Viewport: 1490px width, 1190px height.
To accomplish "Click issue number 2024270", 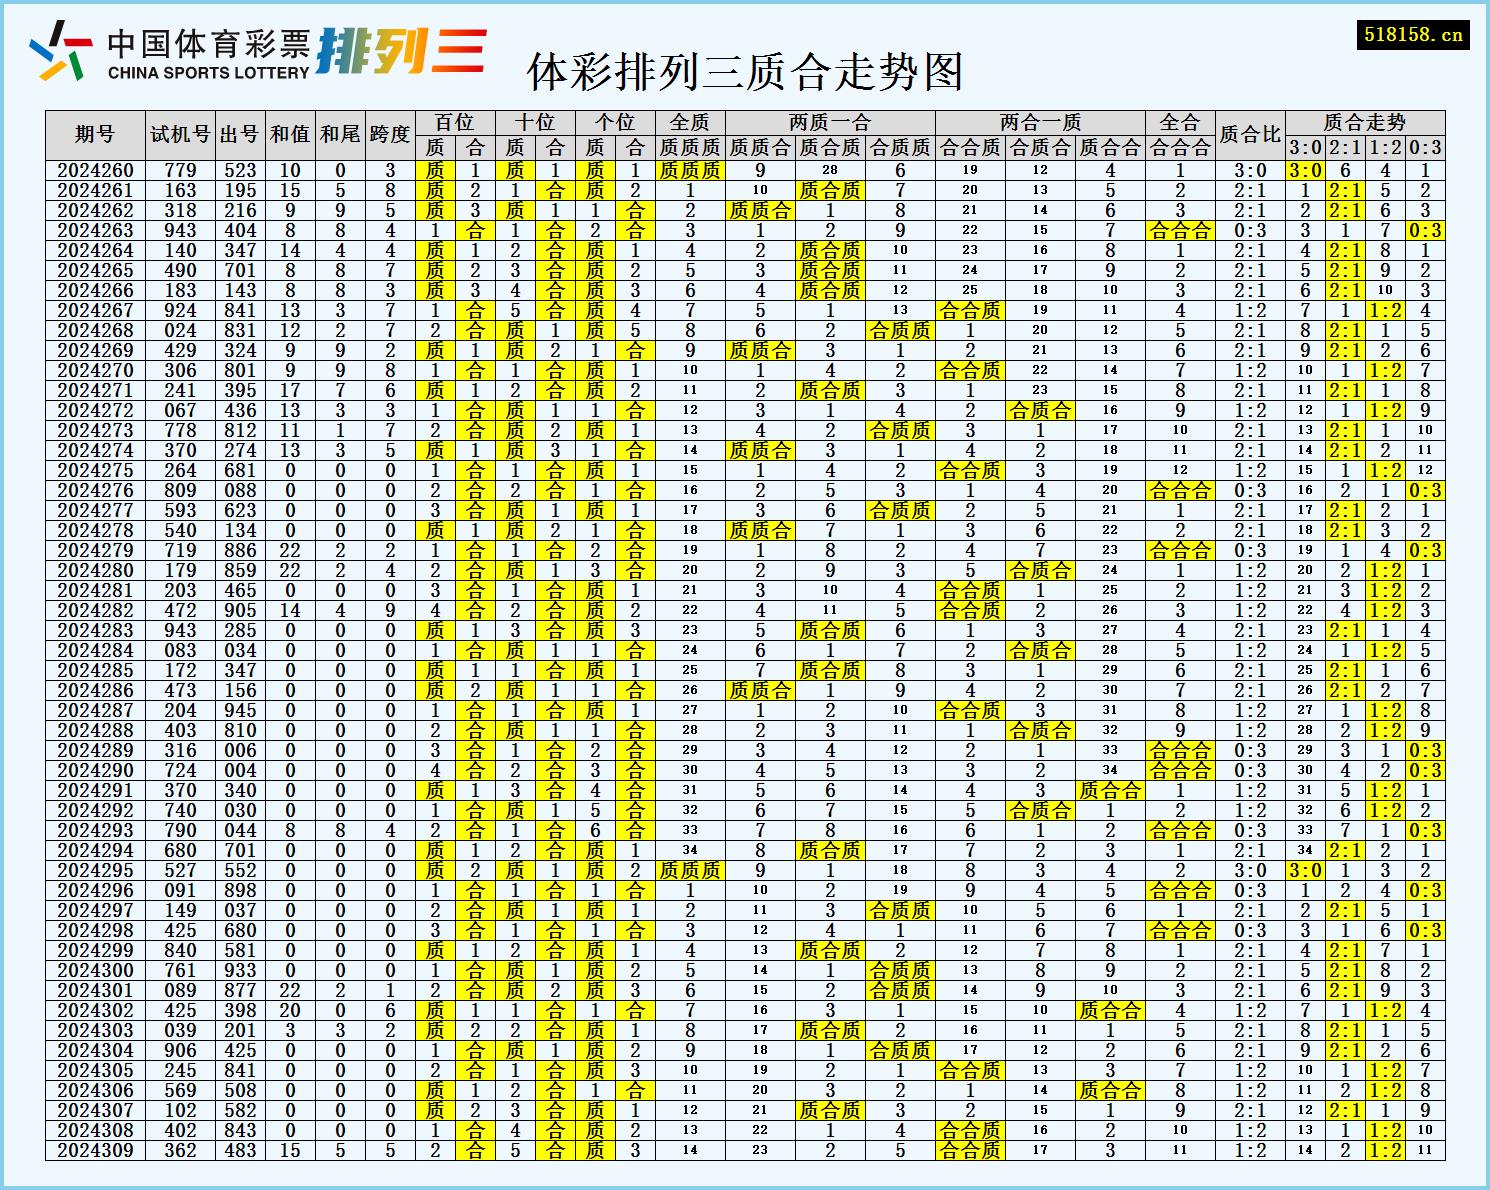I will tap(95, 370).
